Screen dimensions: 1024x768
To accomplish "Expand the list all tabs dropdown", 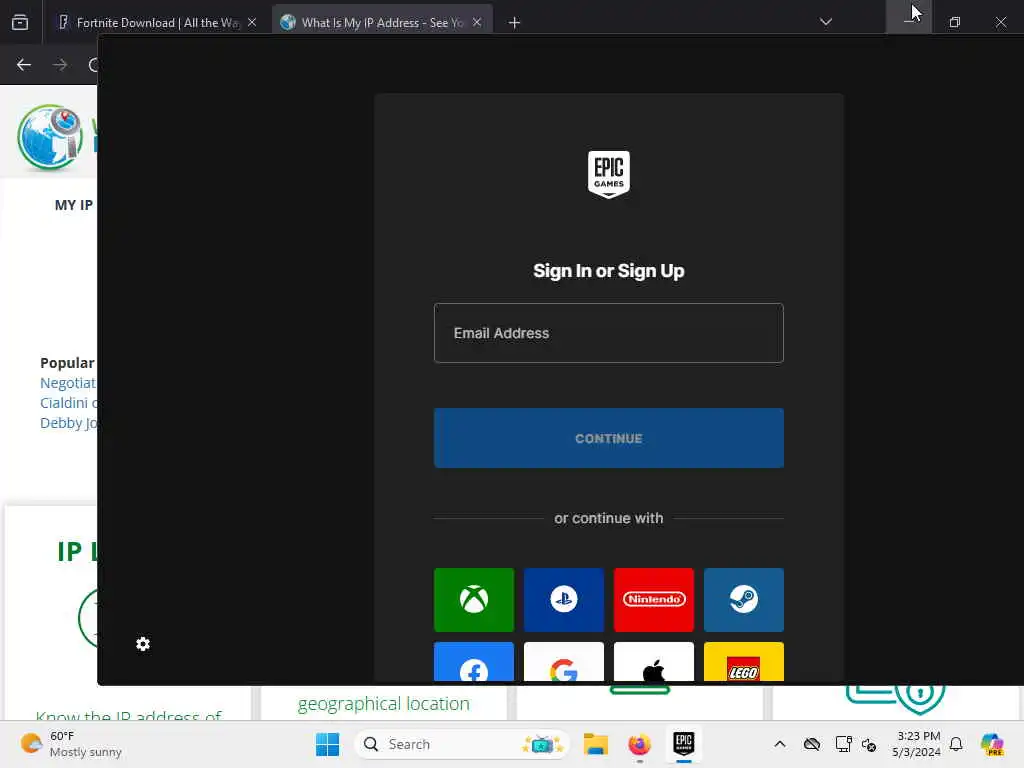I will (x=826, y=22).
